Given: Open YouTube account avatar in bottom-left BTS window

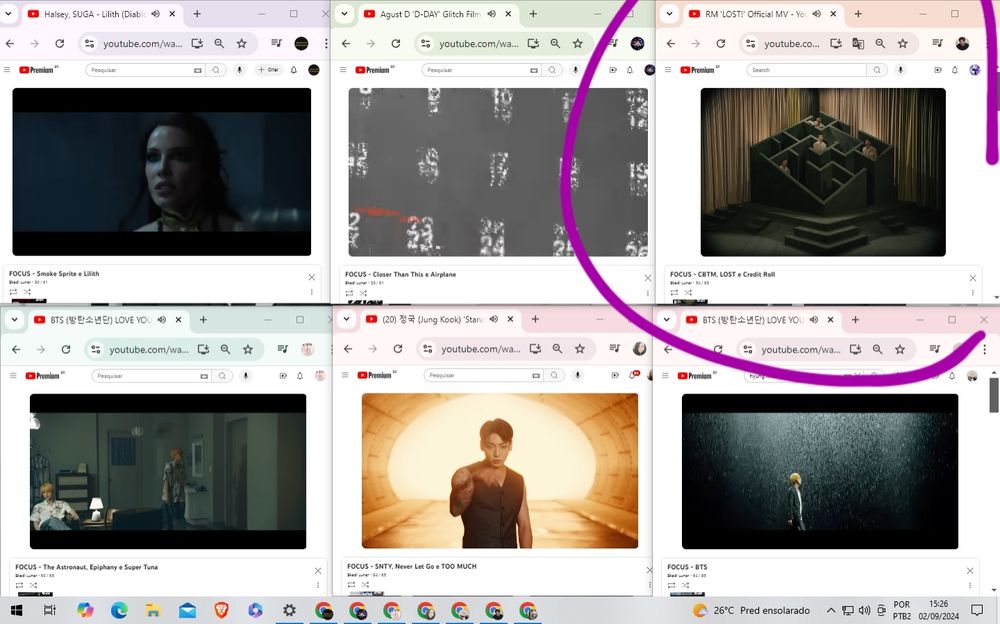Looking at the screenshot, I should click(x=320, y=376).
